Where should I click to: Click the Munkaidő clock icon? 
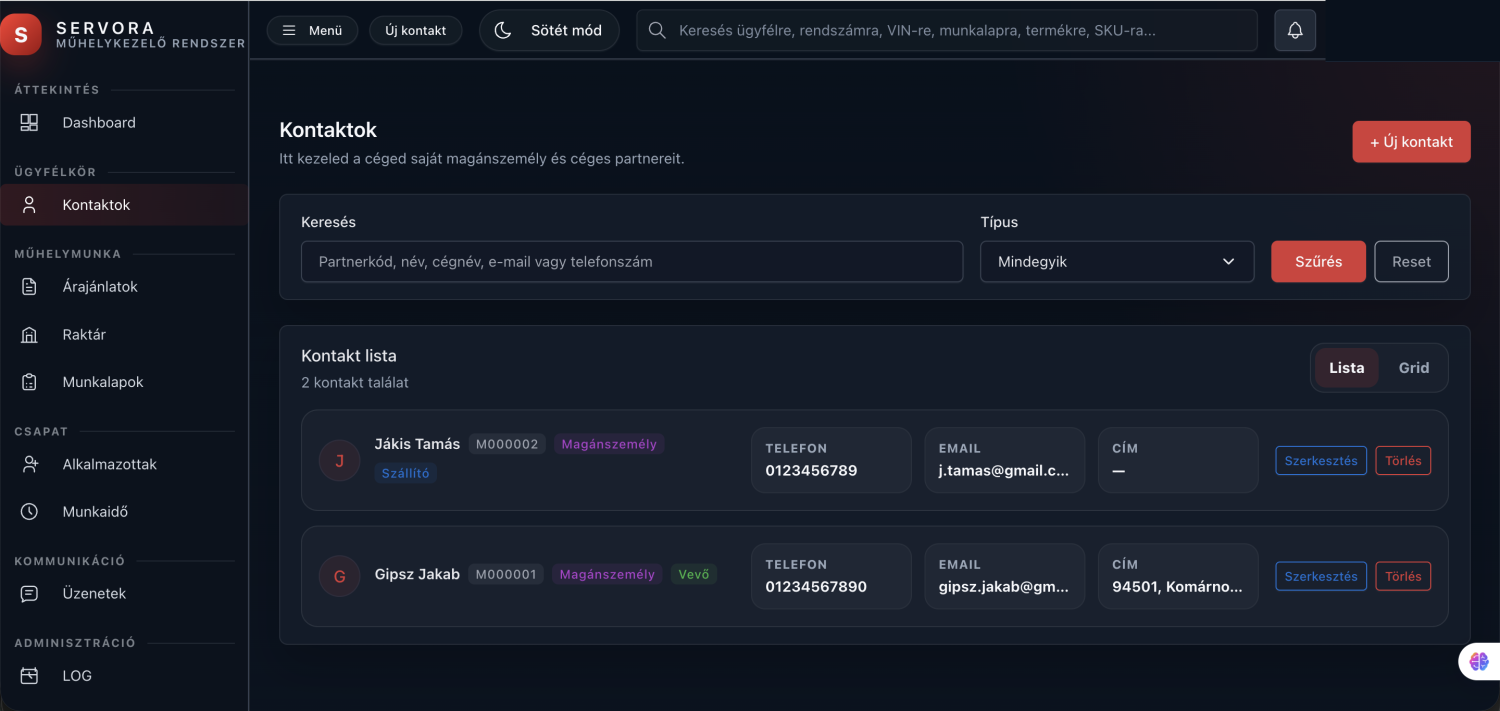(29, 512)
